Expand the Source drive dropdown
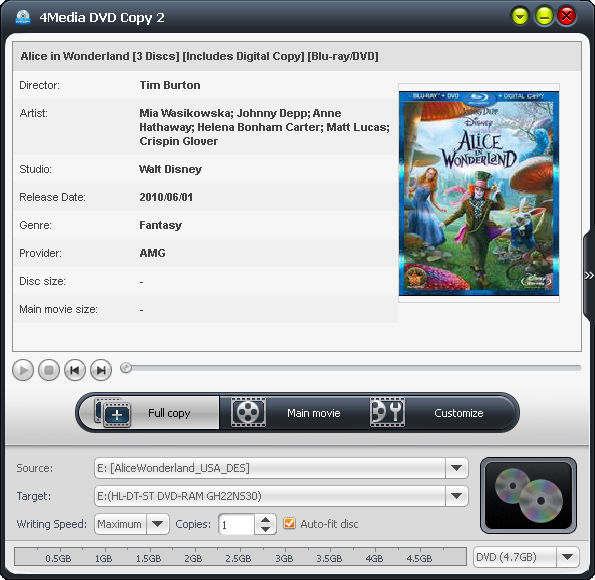This screenshot has height=580, width=595. [456, 468]
